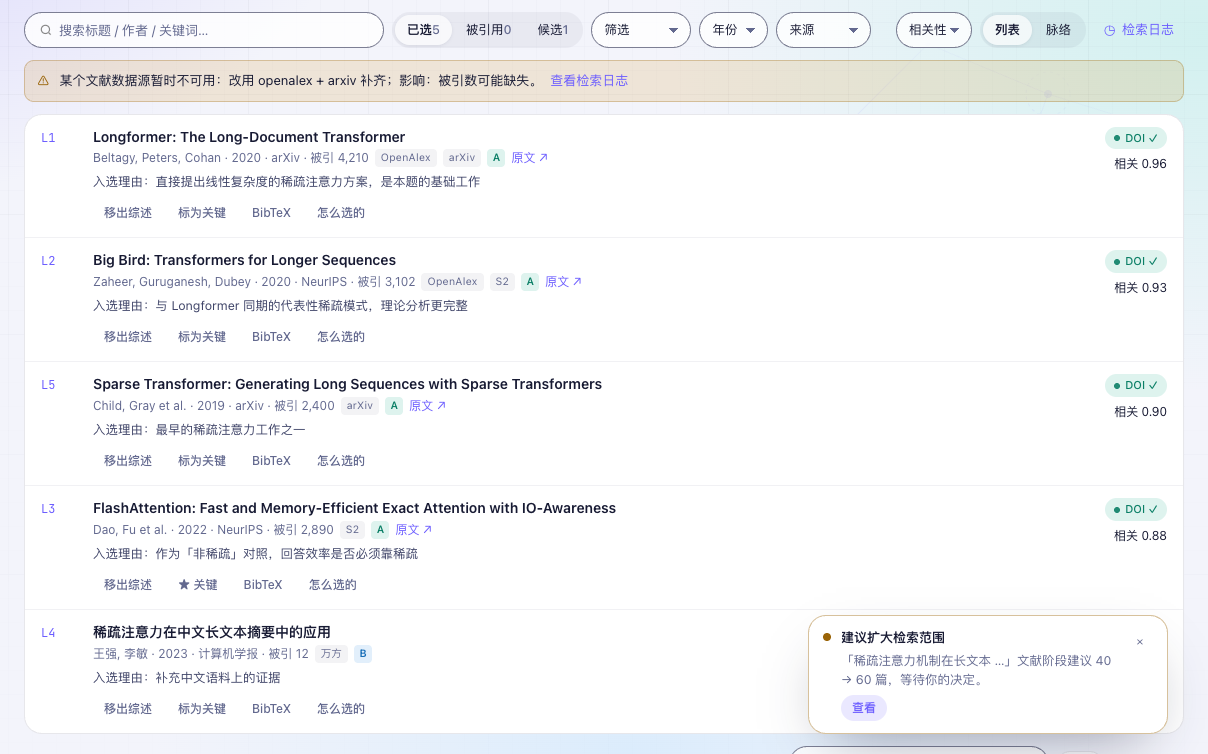Remove Big Bird via 移出综述
This screenshot has height=754, width=1208.
pos(128,337)
